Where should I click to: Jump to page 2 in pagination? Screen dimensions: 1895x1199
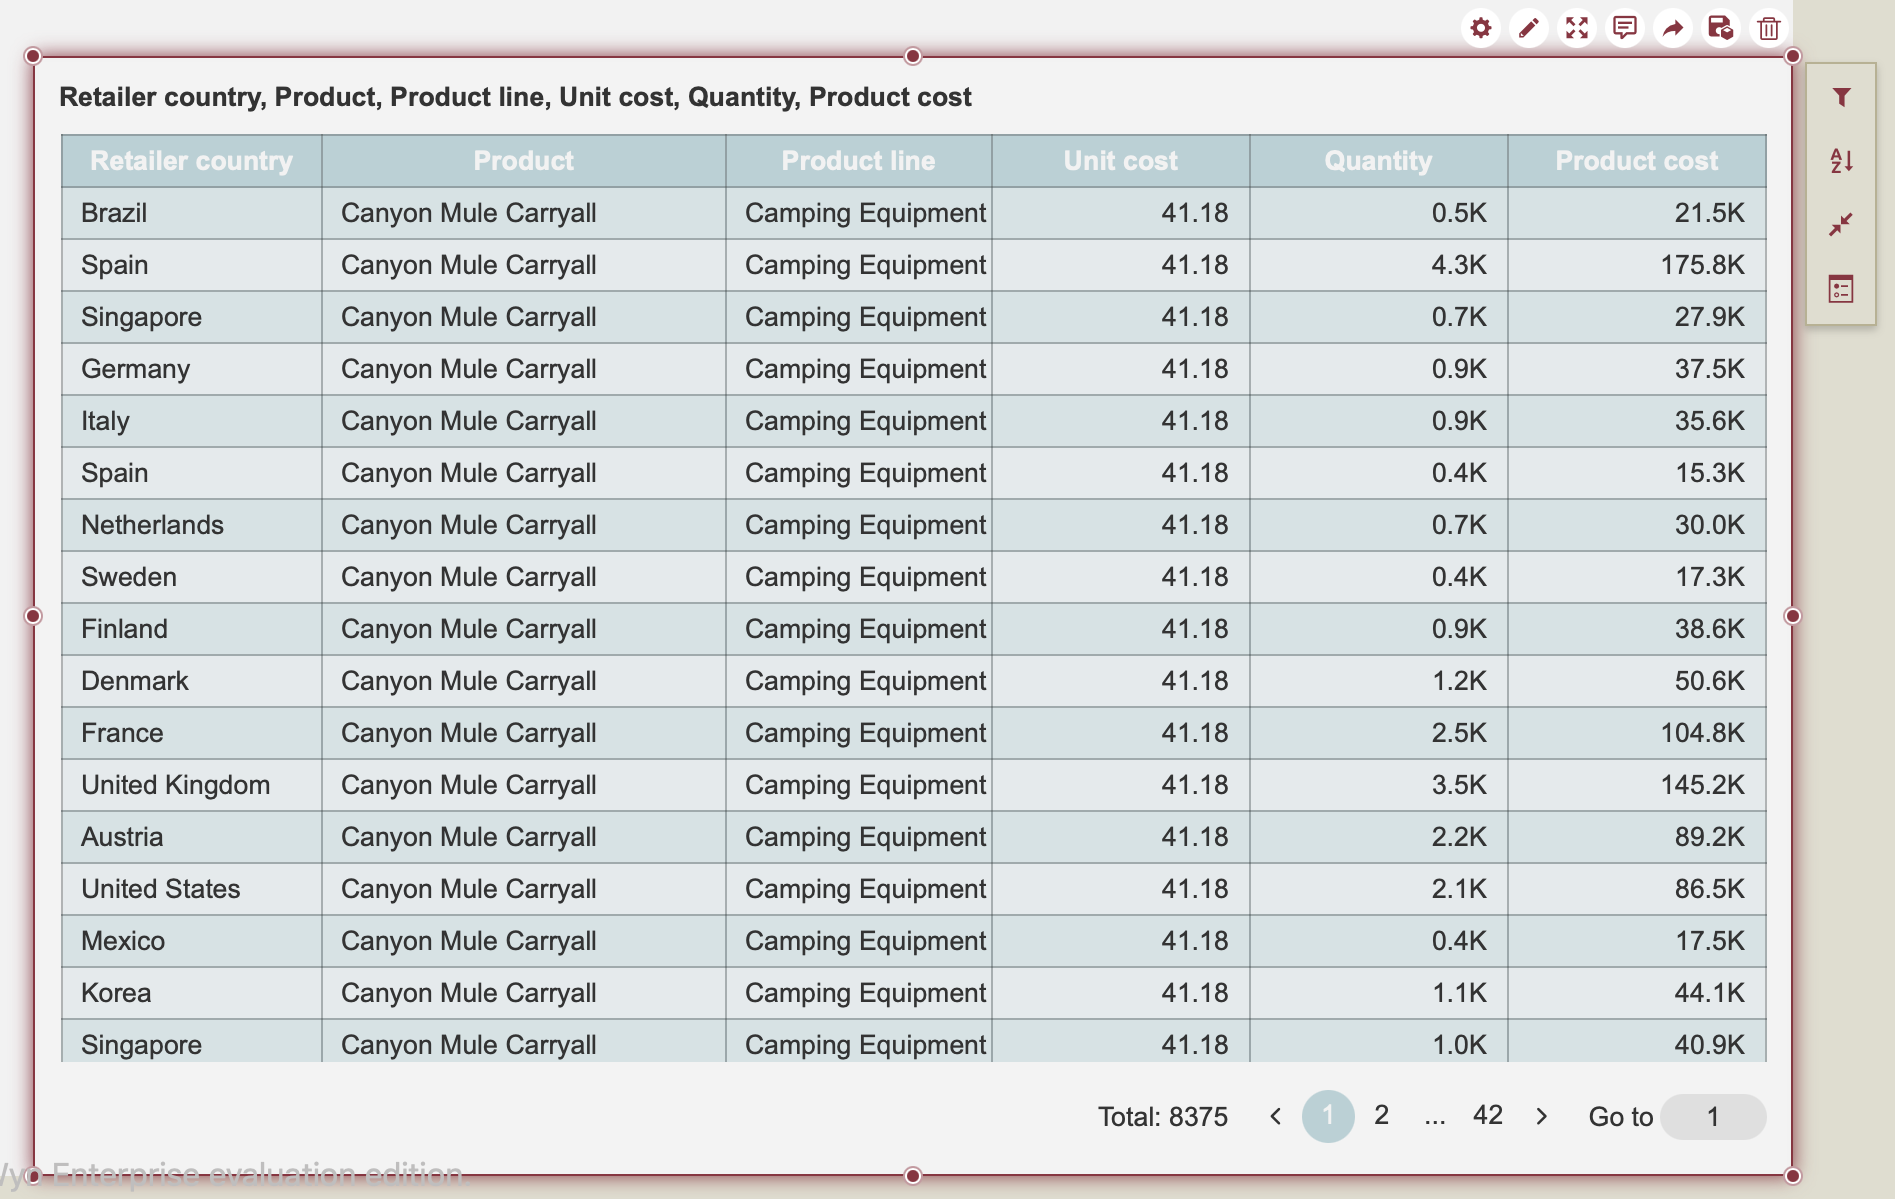pyautogui.click(x=1381, y=1116)
